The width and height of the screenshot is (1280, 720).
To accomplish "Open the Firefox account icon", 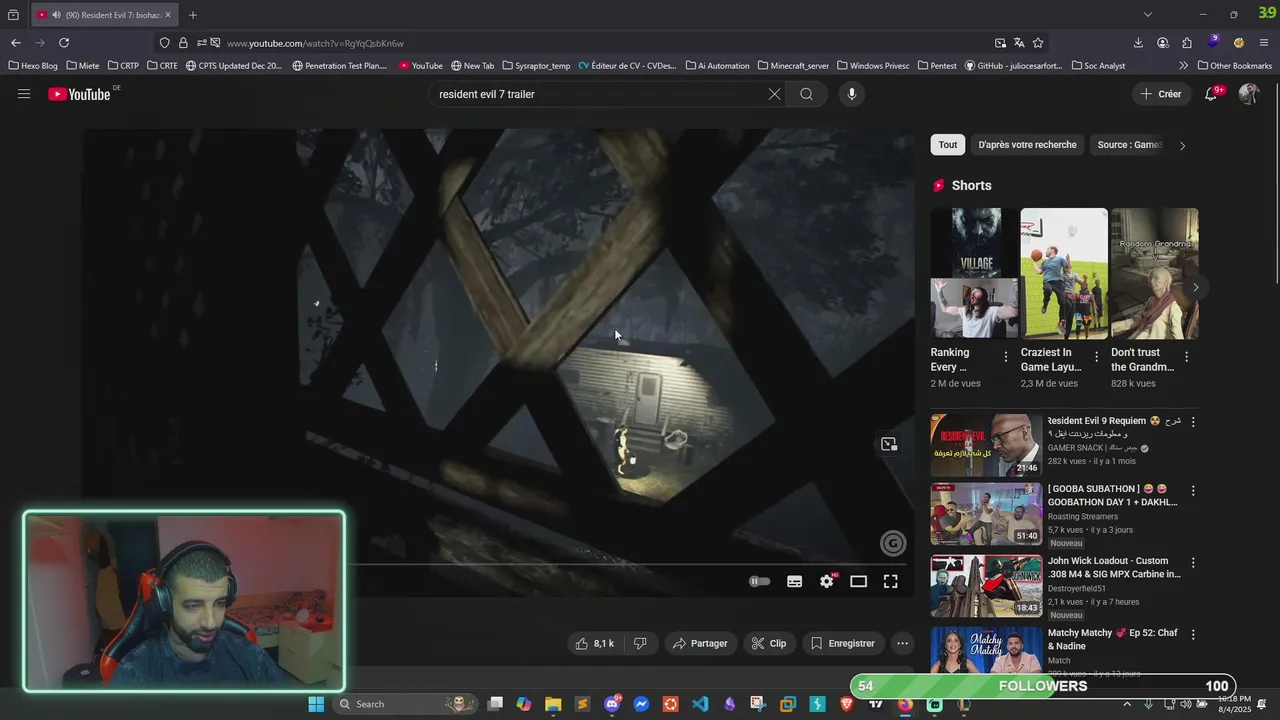I will (x=1163, y=43).
